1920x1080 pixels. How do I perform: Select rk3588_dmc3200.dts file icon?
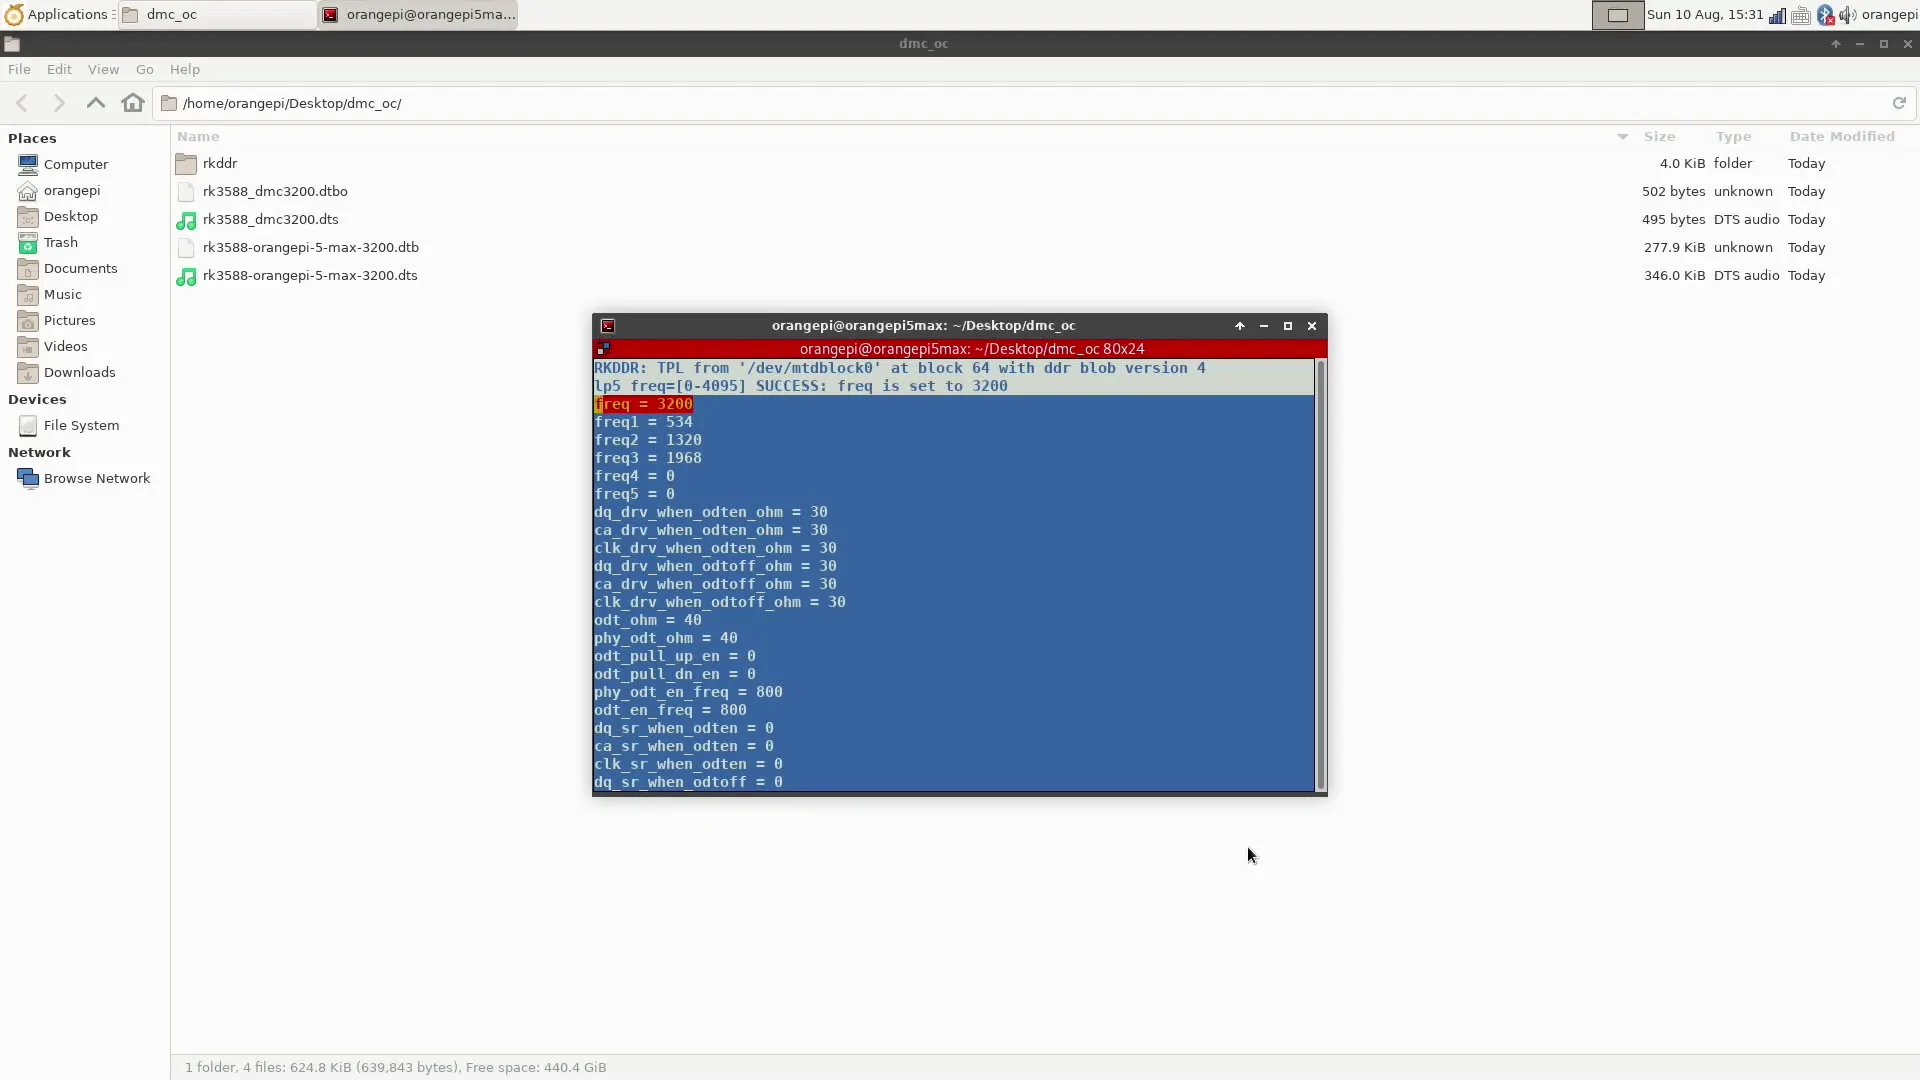(186, 220)
